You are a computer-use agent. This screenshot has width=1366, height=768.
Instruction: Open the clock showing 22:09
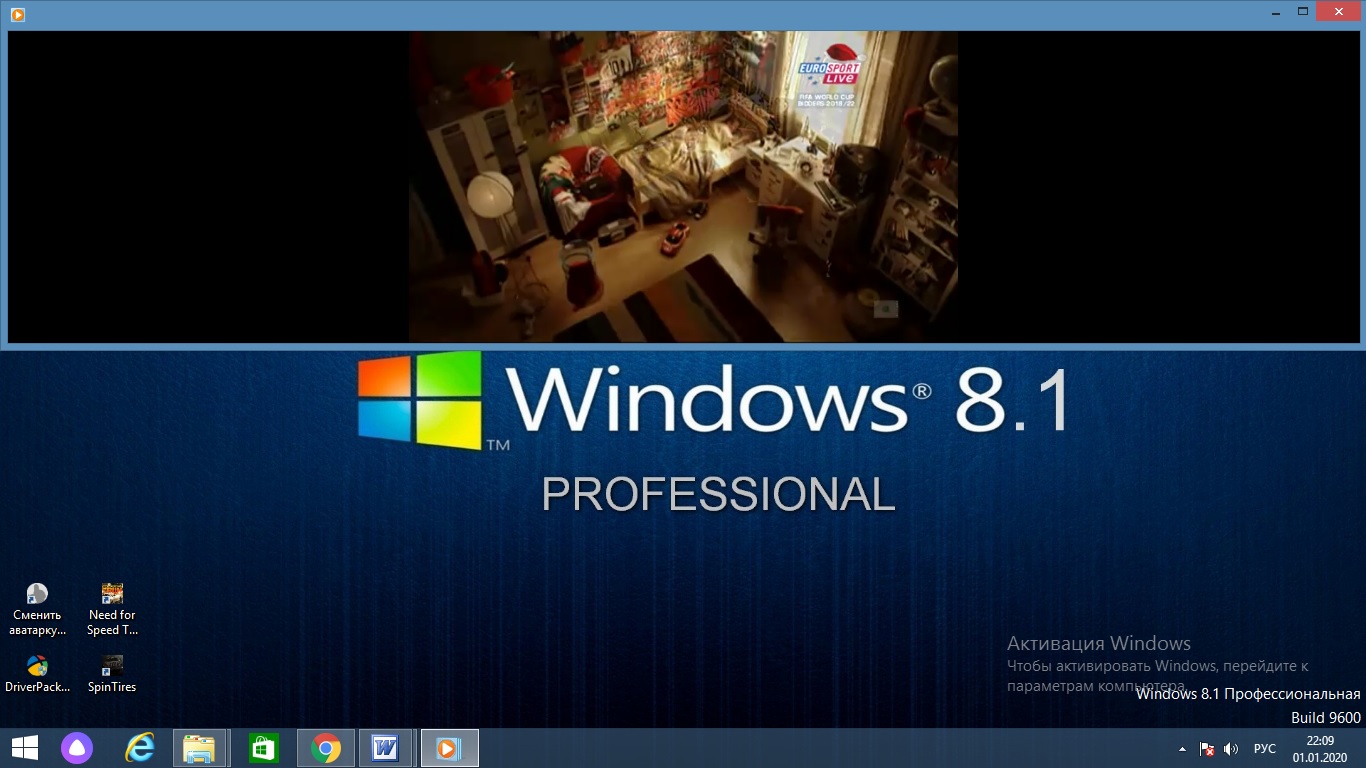[x=1320, y=748]
